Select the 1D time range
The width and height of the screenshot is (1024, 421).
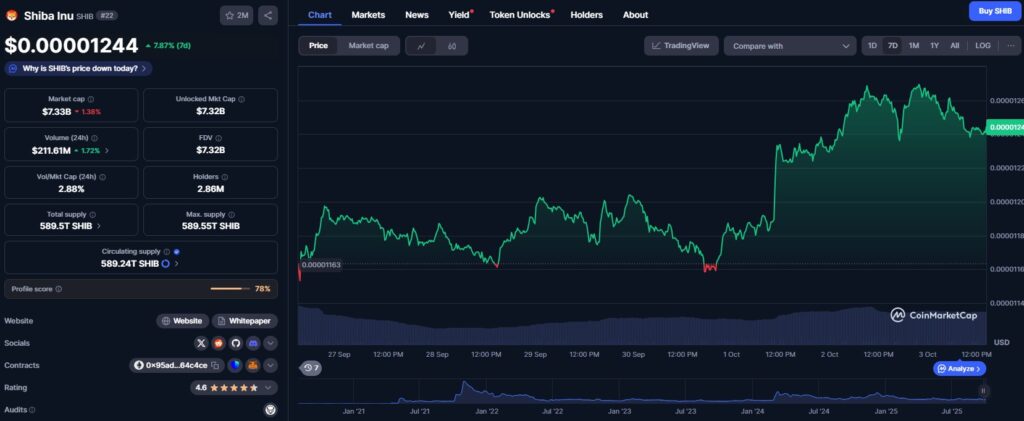[872, 46]
